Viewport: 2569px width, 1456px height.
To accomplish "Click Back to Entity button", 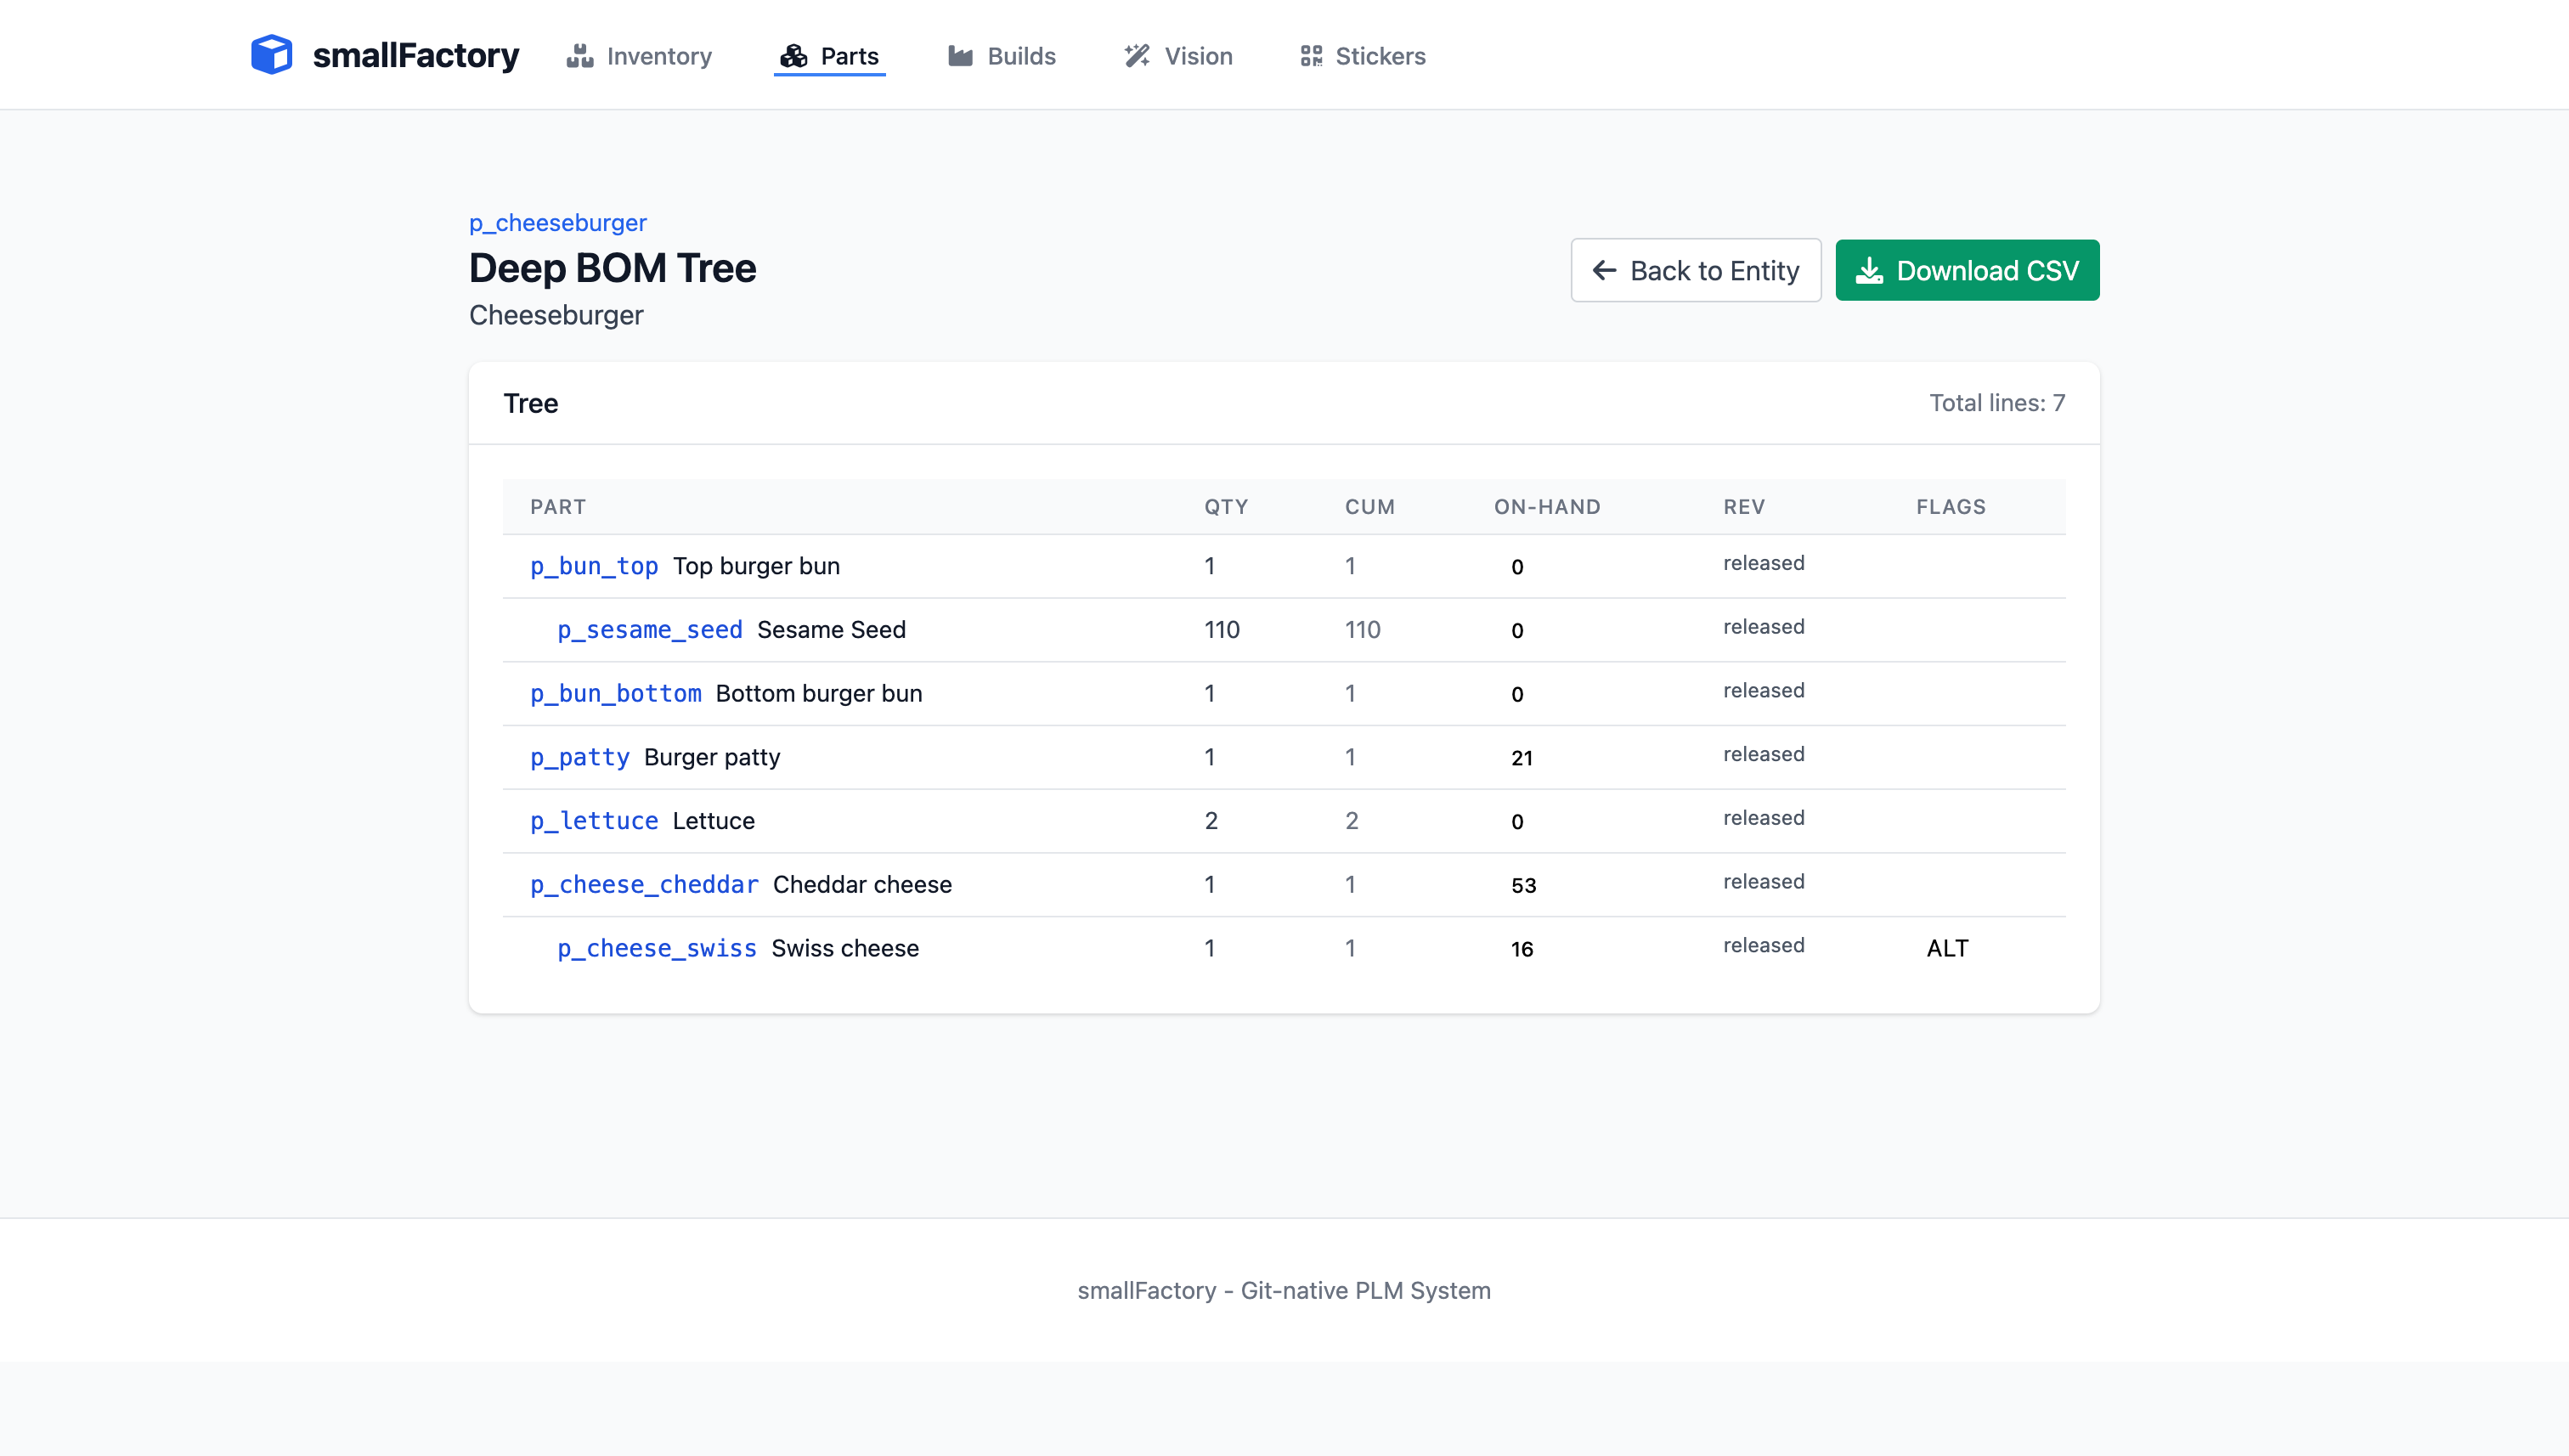I will tap(1695, 270).
